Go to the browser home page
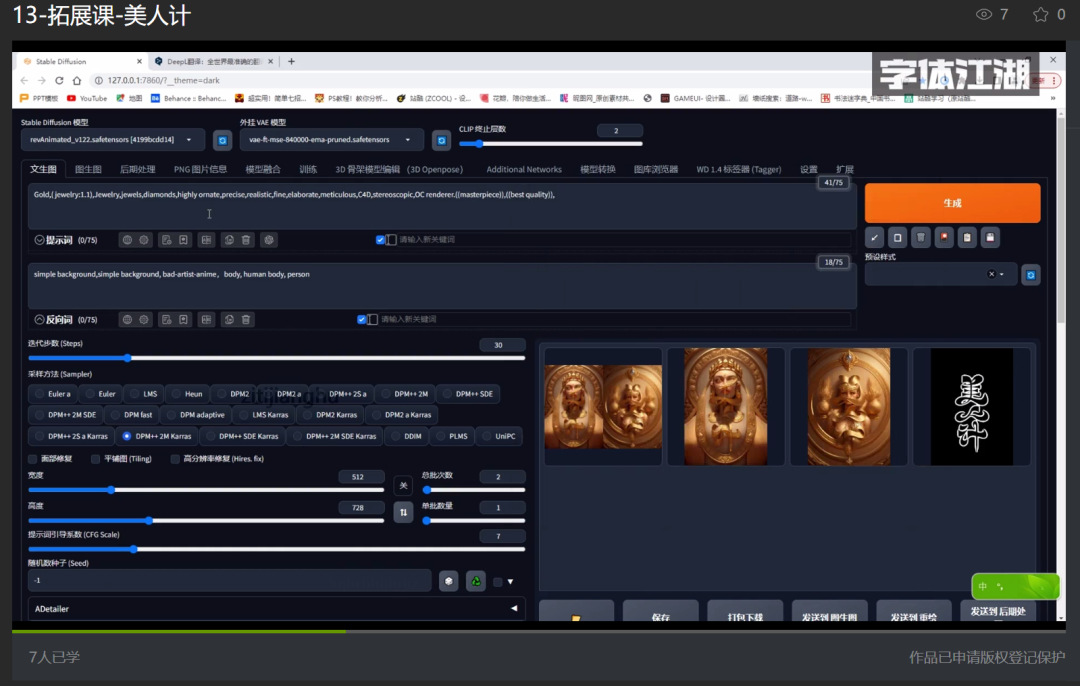This screenshot has width=1080, height=686. tap(76, 80)
